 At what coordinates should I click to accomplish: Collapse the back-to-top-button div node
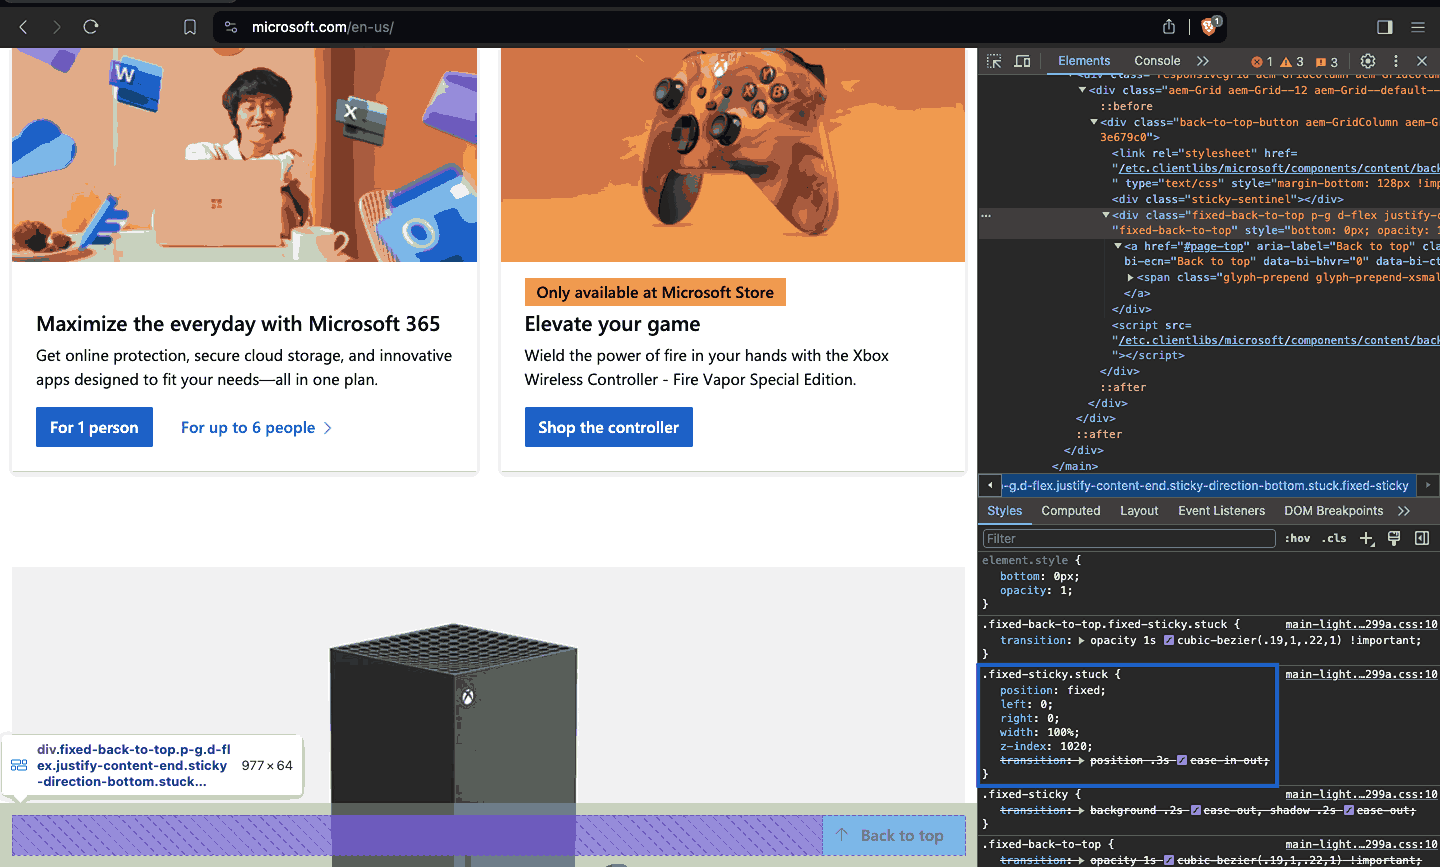point(1094,122)
